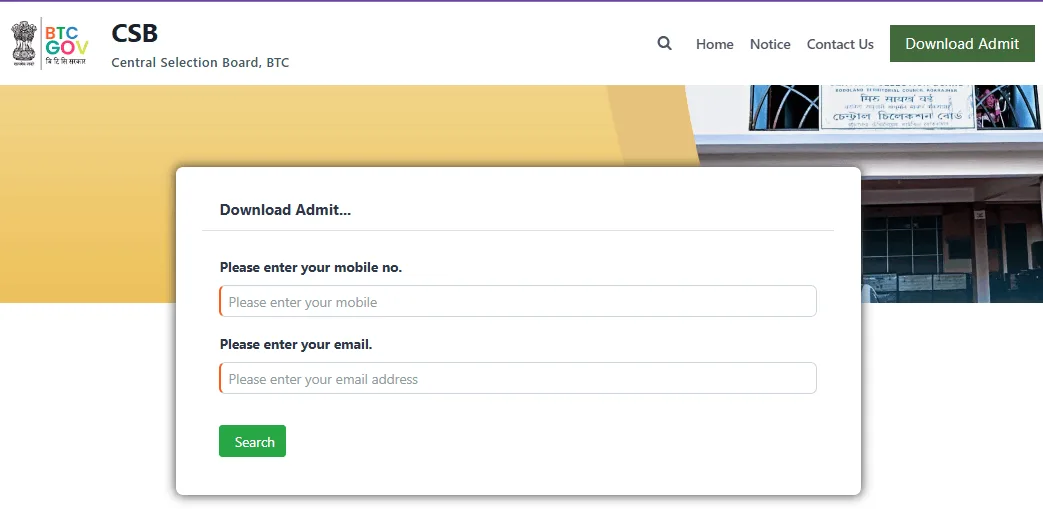Click 'Please enter your email.' label
Image resolution: width=1043 pixels, height=509 pixels.
point(296,345)
